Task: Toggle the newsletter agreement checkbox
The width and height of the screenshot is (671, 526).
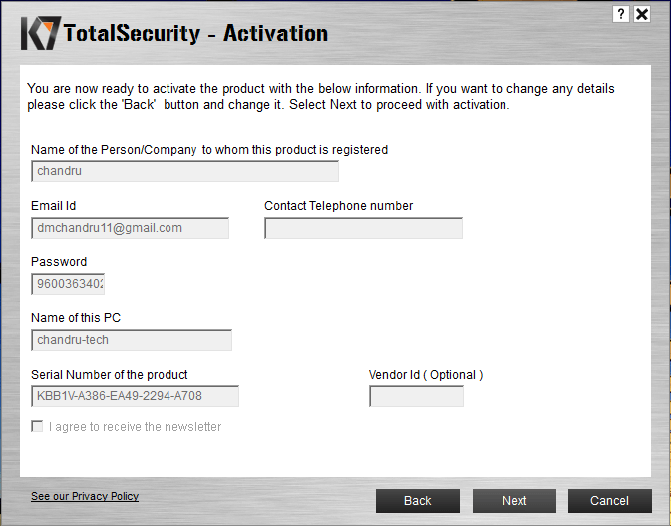Action: [x=37, y=426]
